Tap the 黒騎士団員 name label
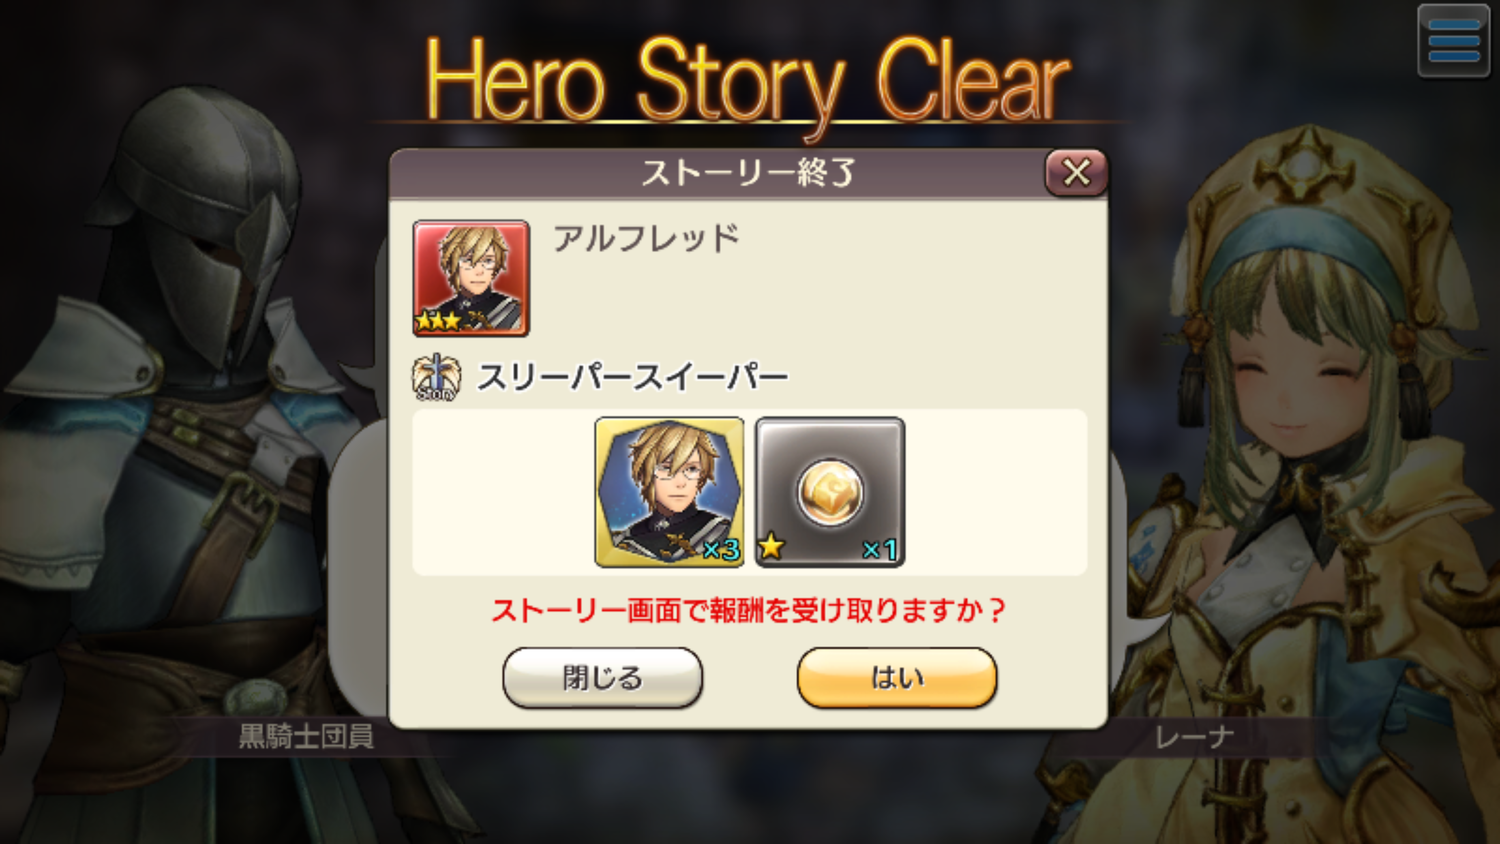The image size is (1500, 844). (306, 737)
